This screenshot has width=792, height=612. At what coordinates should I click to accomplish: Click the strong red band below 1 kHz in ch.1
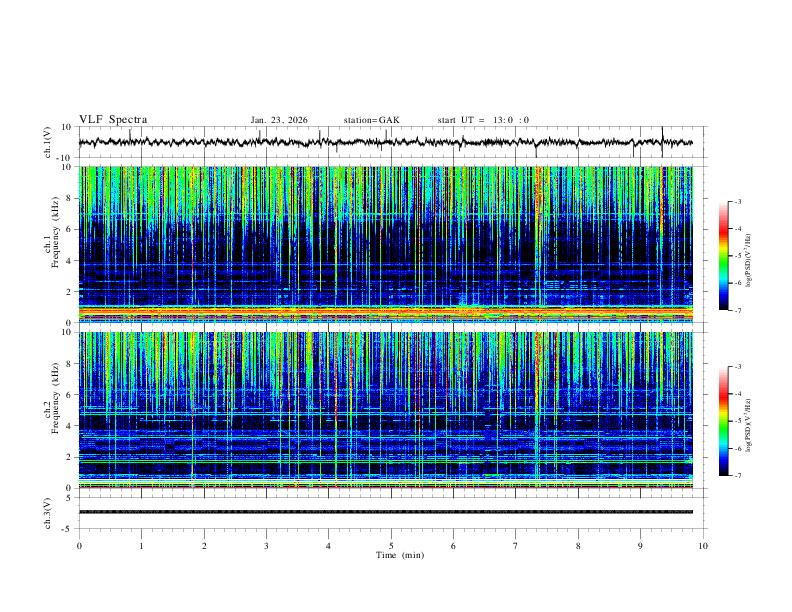[x=385, y=312]
